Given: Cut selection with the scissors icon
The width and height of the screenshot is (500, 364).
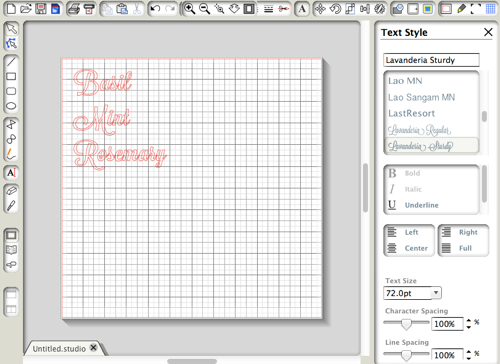Looking at the screenshot, I should (x=137, y=9).
